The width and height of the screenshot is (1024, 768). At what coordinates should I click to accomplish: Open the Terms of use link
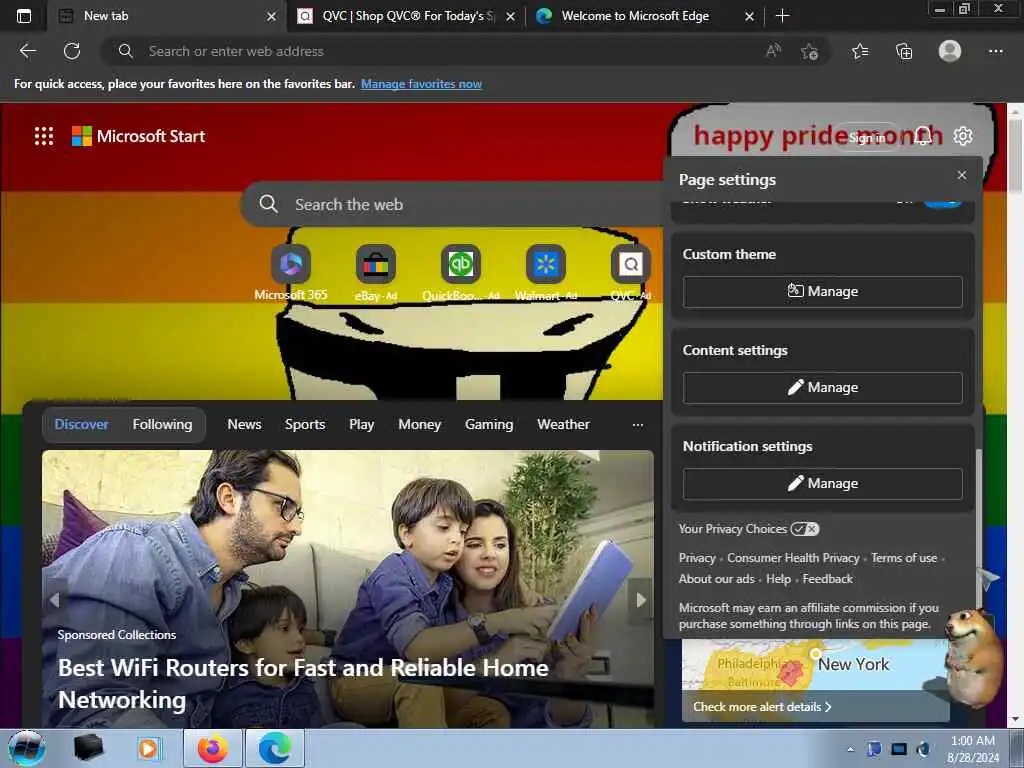904,558
